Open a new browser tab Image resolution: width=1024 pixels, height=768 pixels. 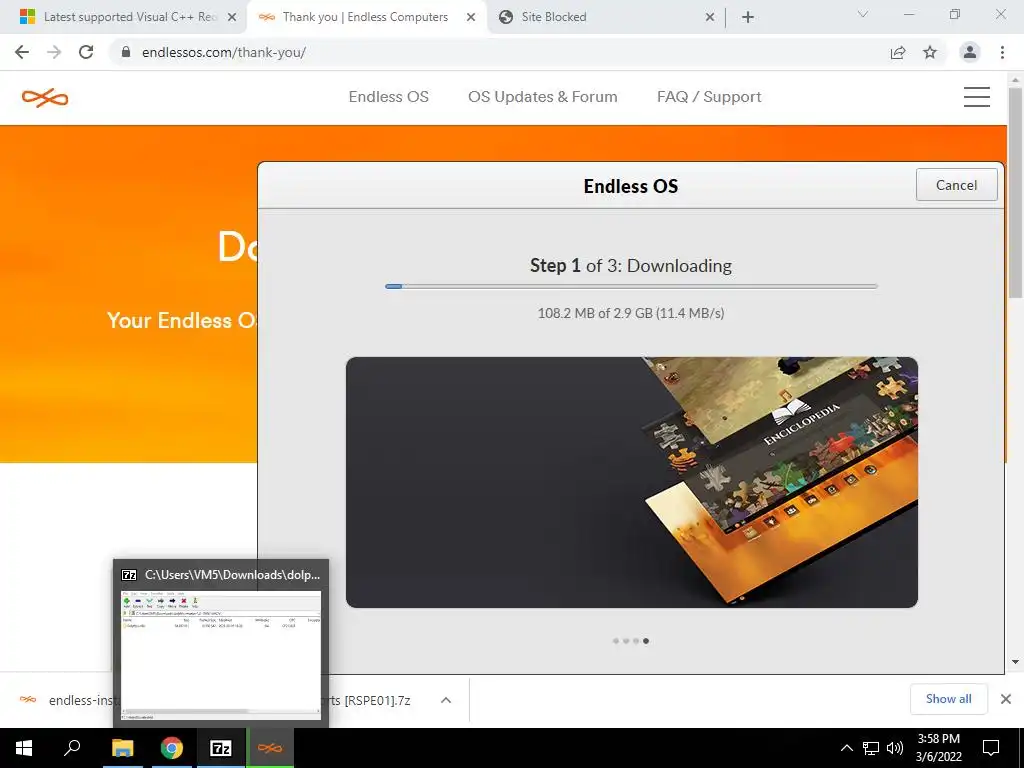748,17
